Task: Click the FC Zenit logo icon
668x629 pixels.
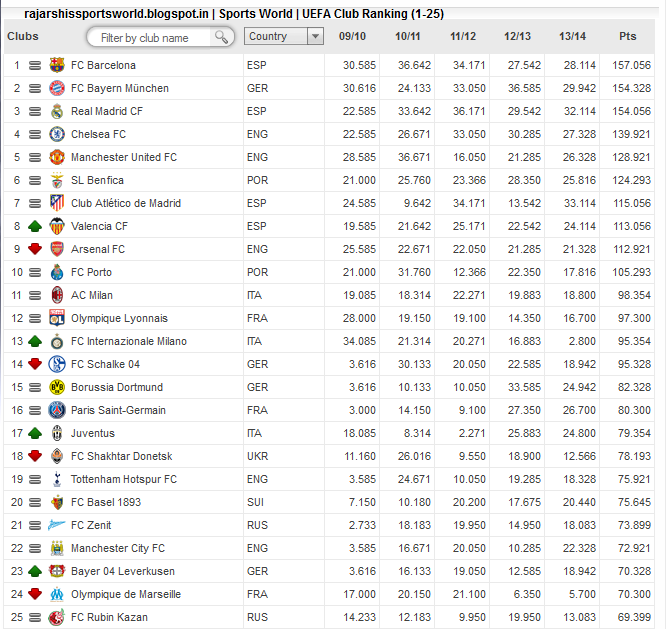Action: [x=57, y=525]
